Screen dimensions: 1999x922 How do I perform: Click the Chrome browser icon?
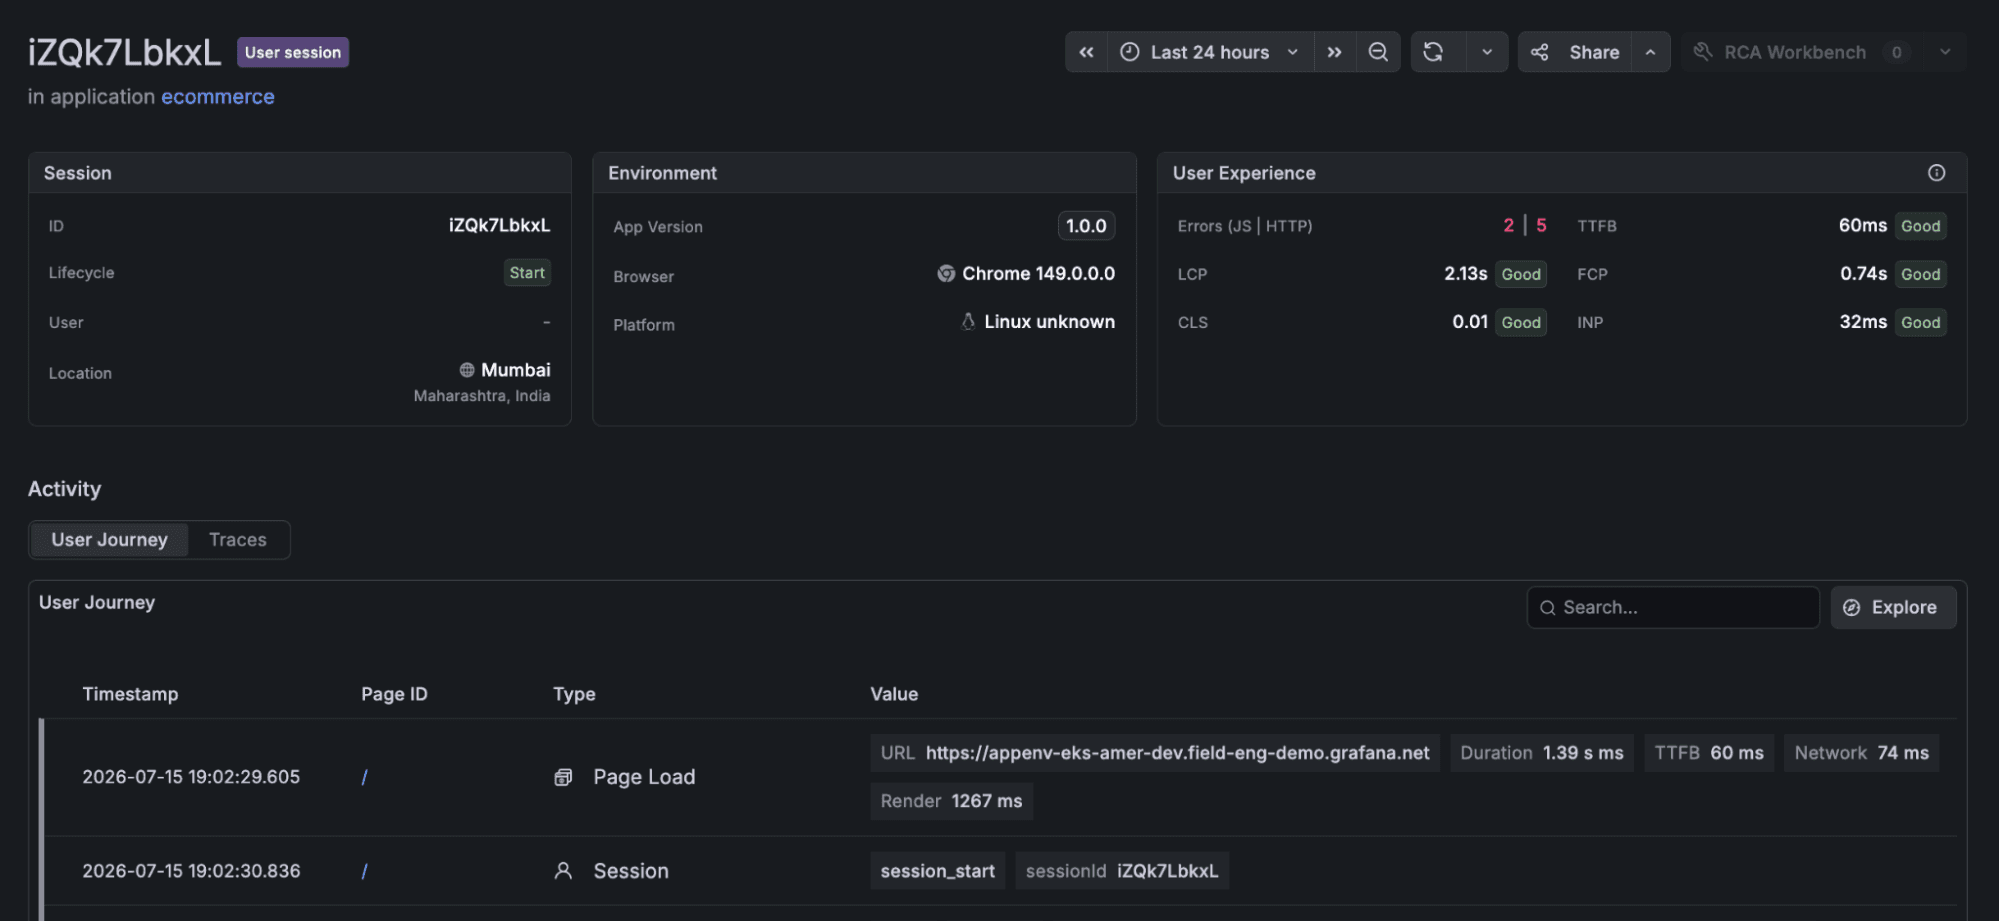[x=946, y=274]
